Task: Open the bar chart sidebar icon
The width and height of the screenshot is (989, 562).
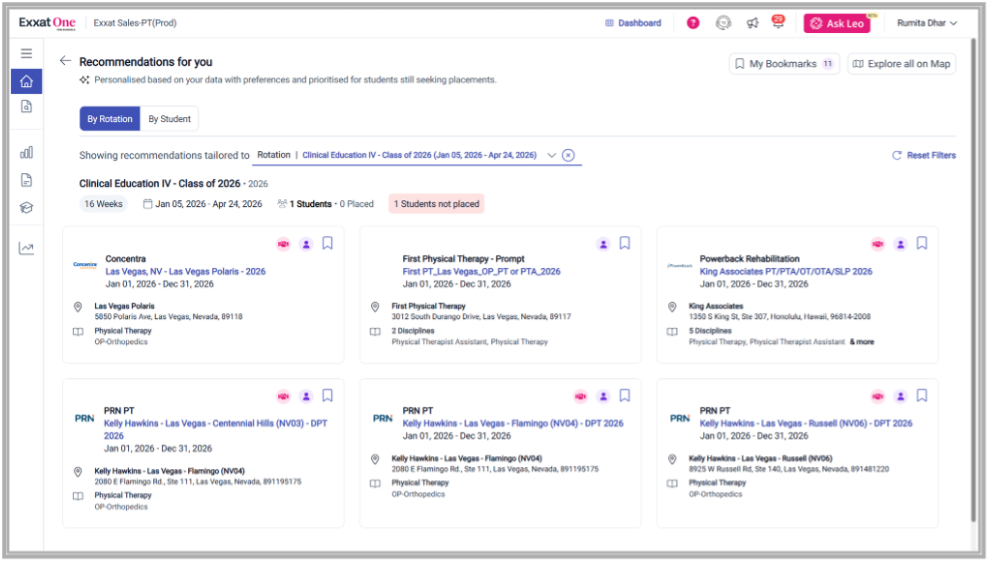Action: pyautogui.click(x=26, y=152)
